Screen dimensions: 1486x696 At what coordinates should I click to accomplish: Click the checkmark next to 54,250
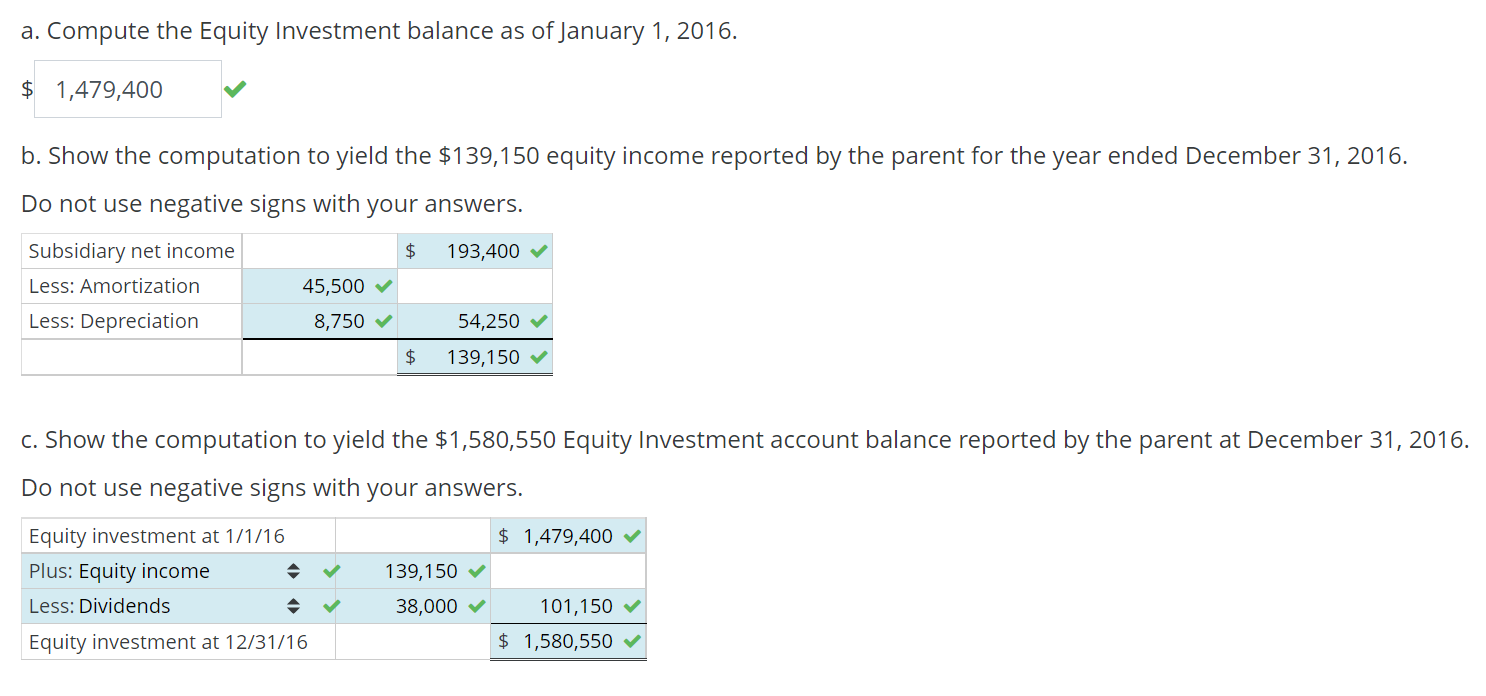(x=539, y=322)
